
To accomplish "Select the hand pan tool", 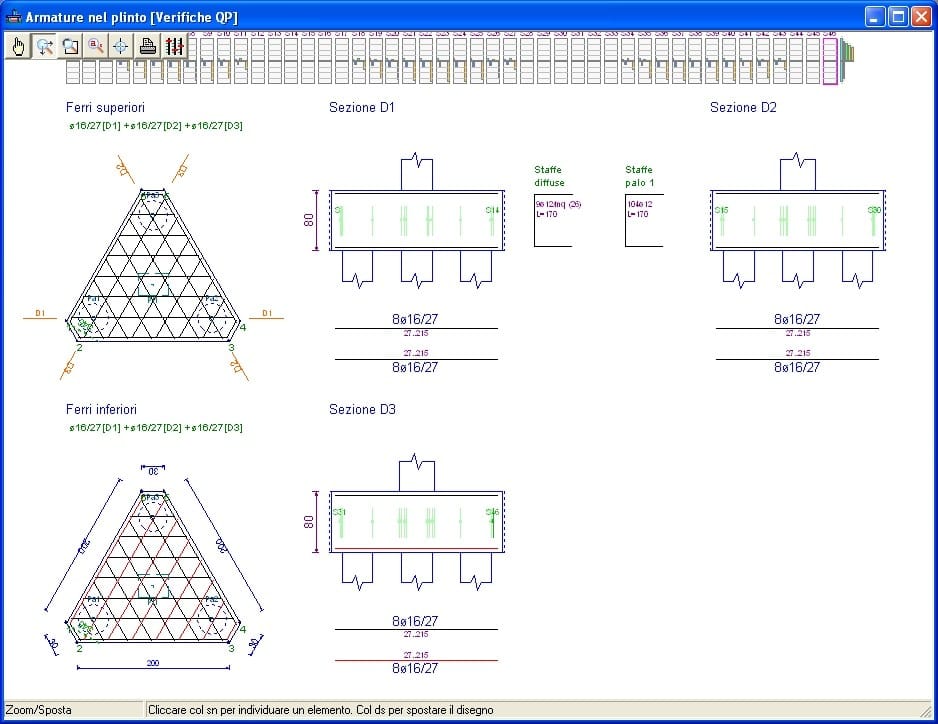I will point(18,46).
